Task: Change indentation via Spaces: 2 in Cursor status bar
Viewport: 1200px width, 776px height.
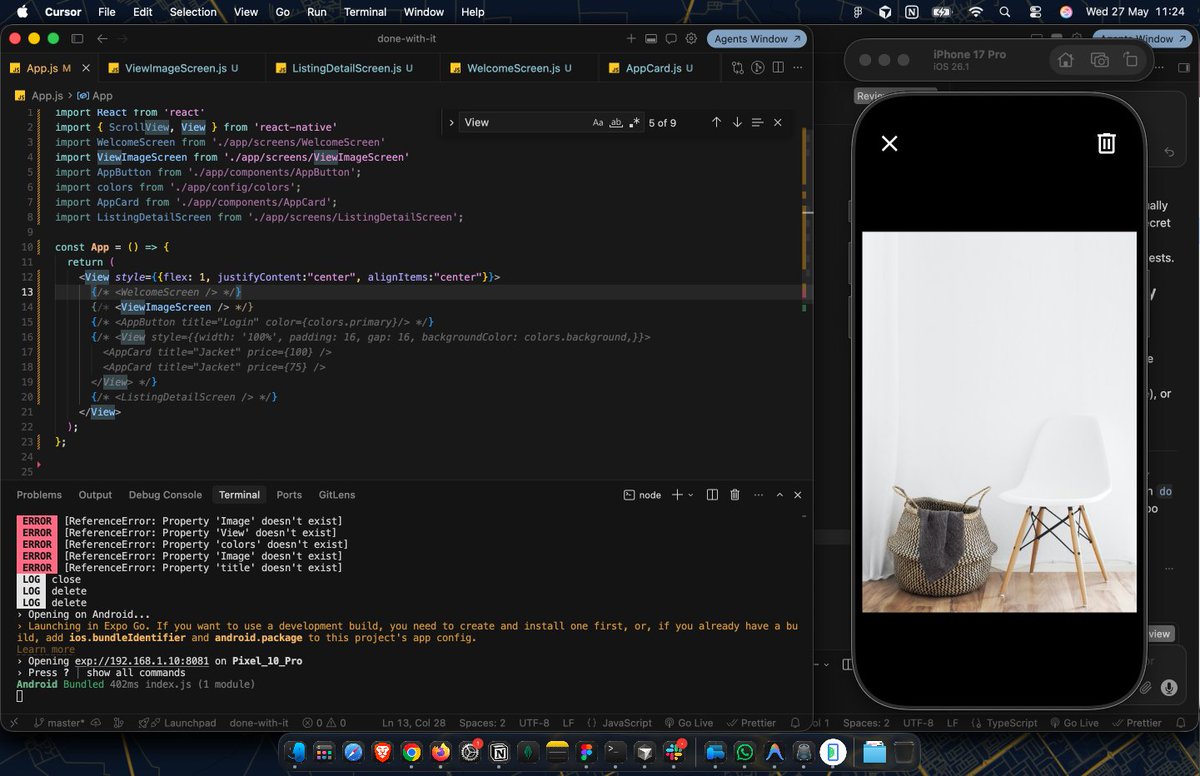Action: 482,723
